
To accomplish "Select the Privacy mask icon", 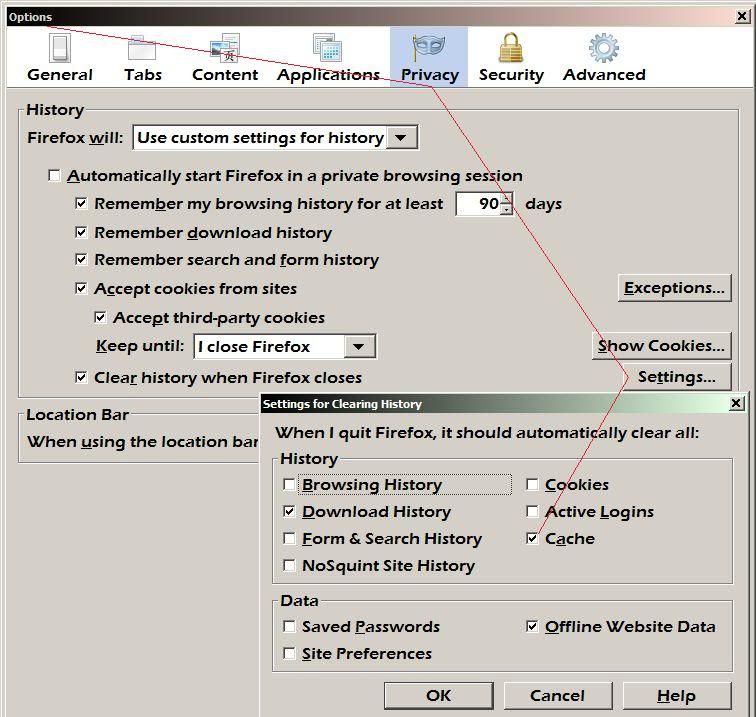I will pyautogui.click(x=429, y=48).
